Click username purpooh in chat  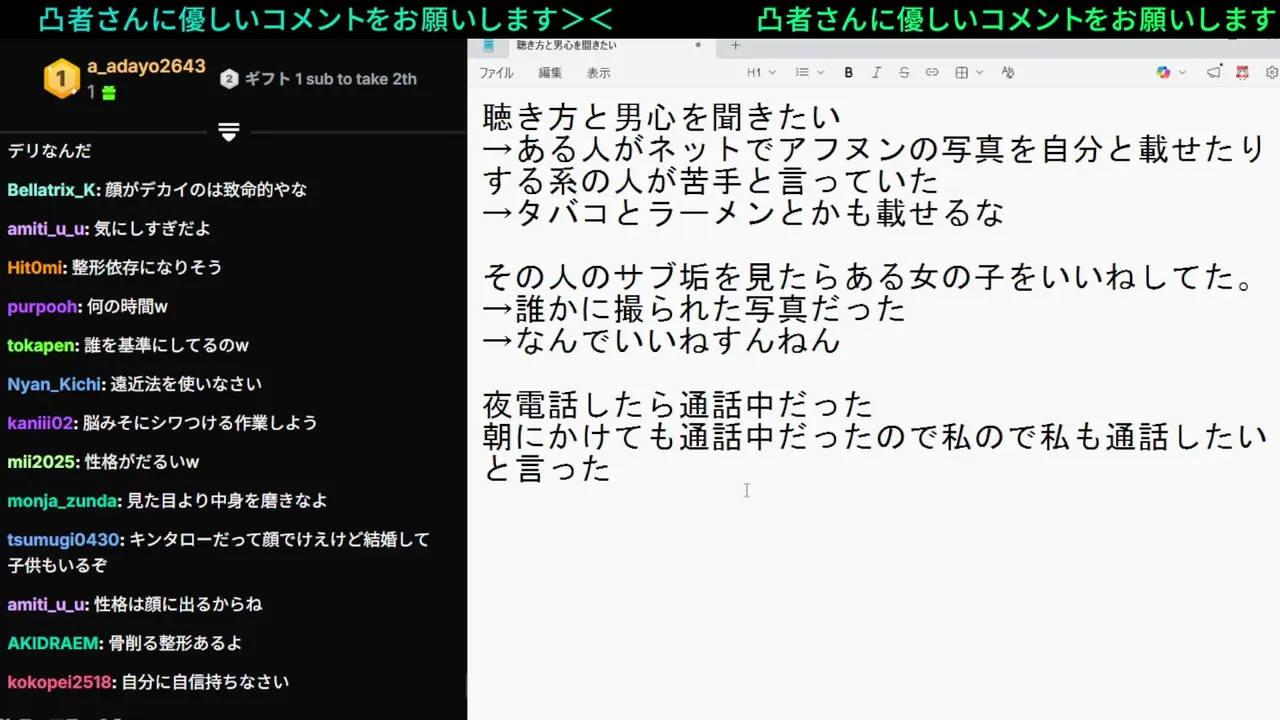[x=42, y=307]
